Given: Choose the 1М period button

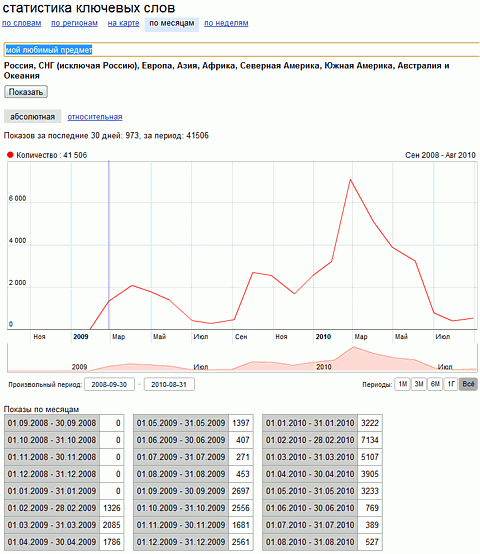Looking at the screenshot, I should (402, 384).
